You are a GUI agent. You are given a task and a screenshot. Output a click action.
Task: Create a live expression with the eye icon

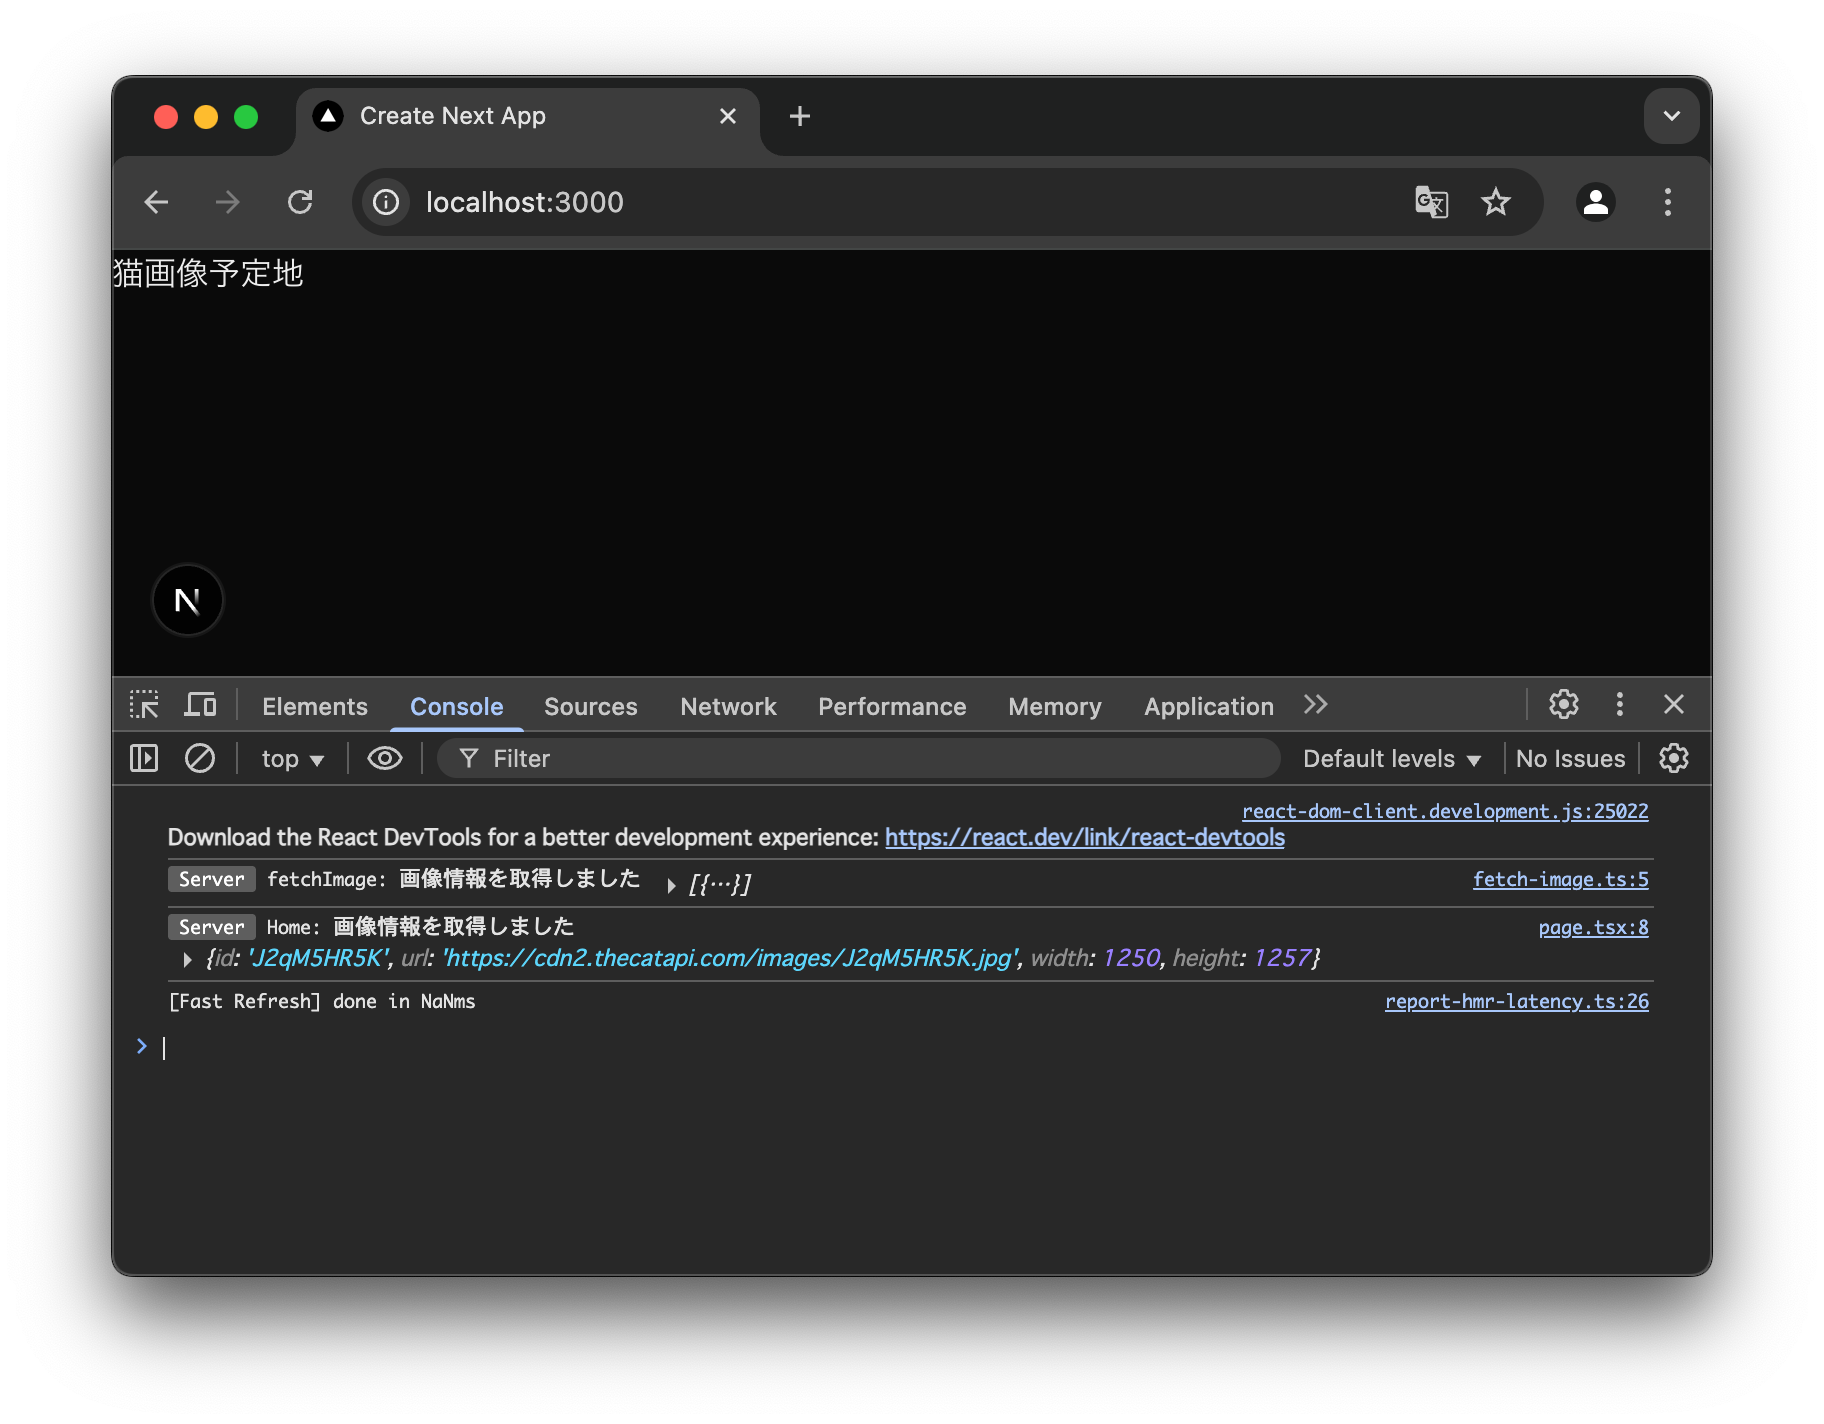coord(384,758)
